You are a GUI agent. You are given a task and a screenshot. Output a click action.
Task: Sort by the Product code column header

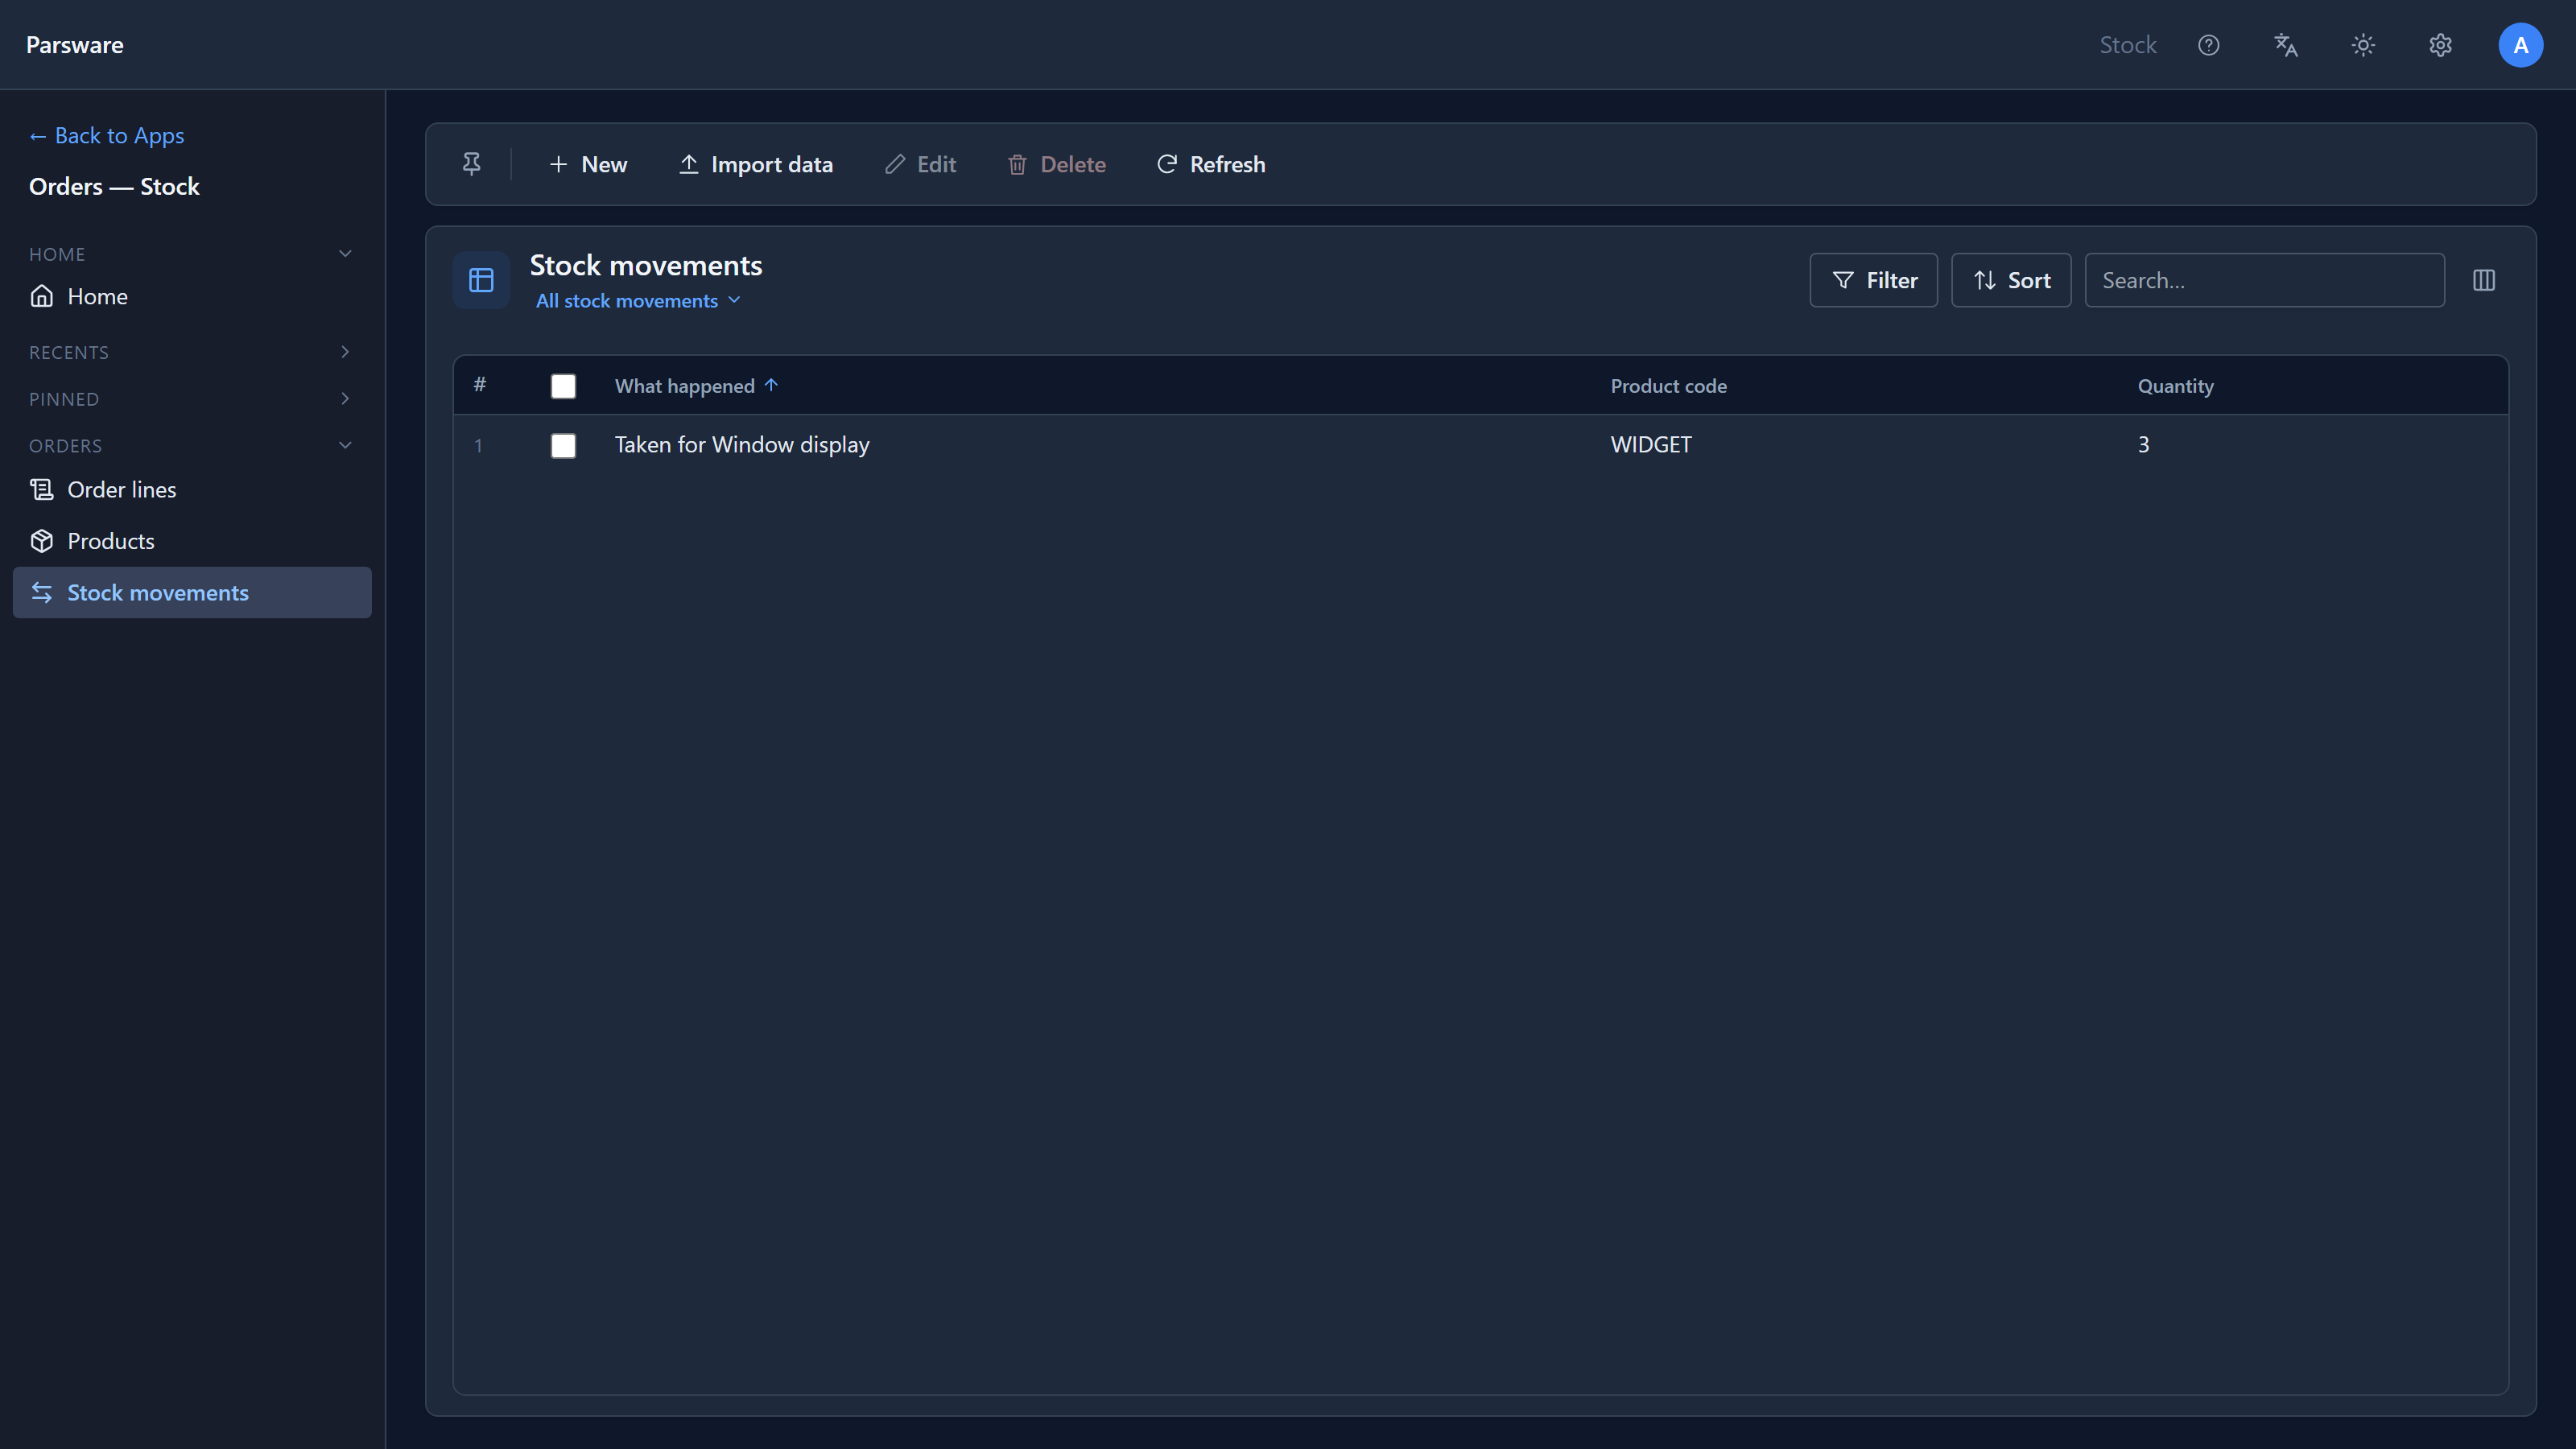coord(1669,386)
